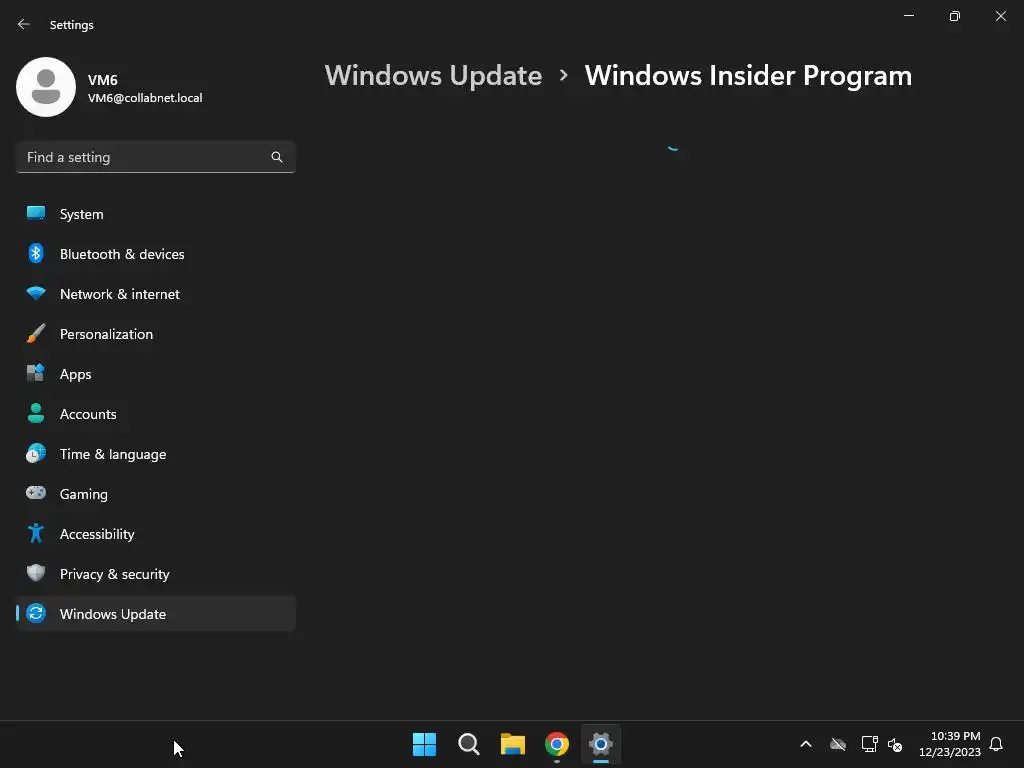
Task: Click the OneDrive cloud tray icon
Action: coord(838,744)
